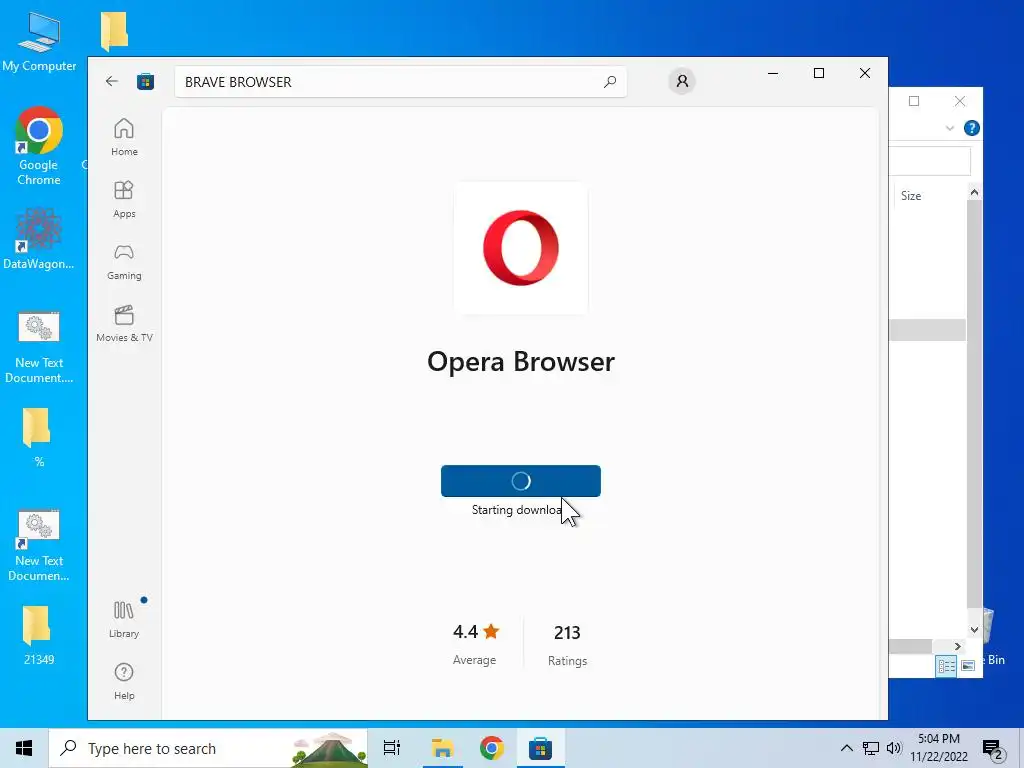Image resolution: width=1024 pixels, height=768 pixels.
Task: Click the Explorer window help icon
Action: (x=971, y=128)
